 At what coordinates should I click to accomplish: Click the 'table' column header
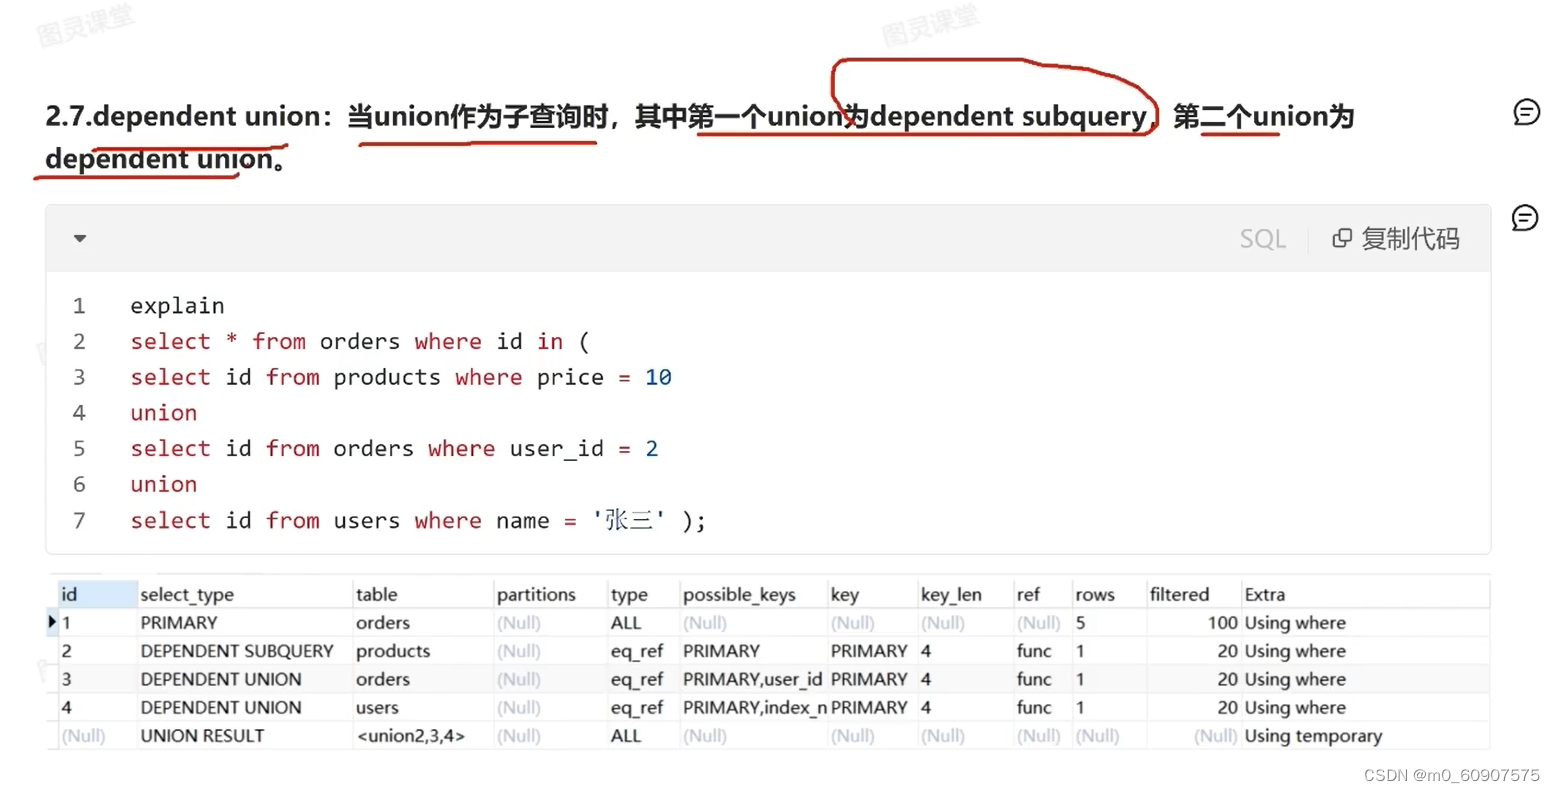(422, 594)
